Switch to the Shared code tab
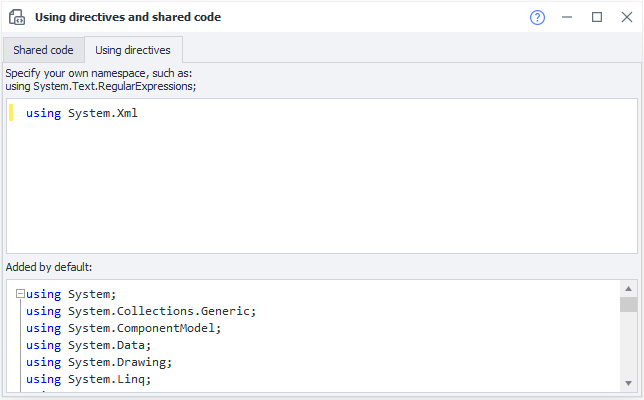Viewport: 644px width, 400px height. click(x=43, y=50)
